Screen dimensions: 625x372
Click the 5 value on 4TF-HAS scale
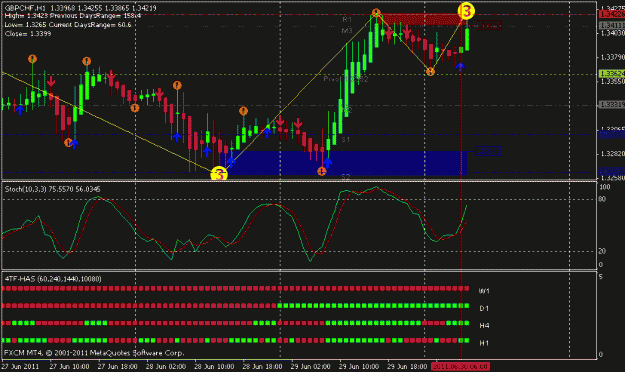tap(601, 277)
